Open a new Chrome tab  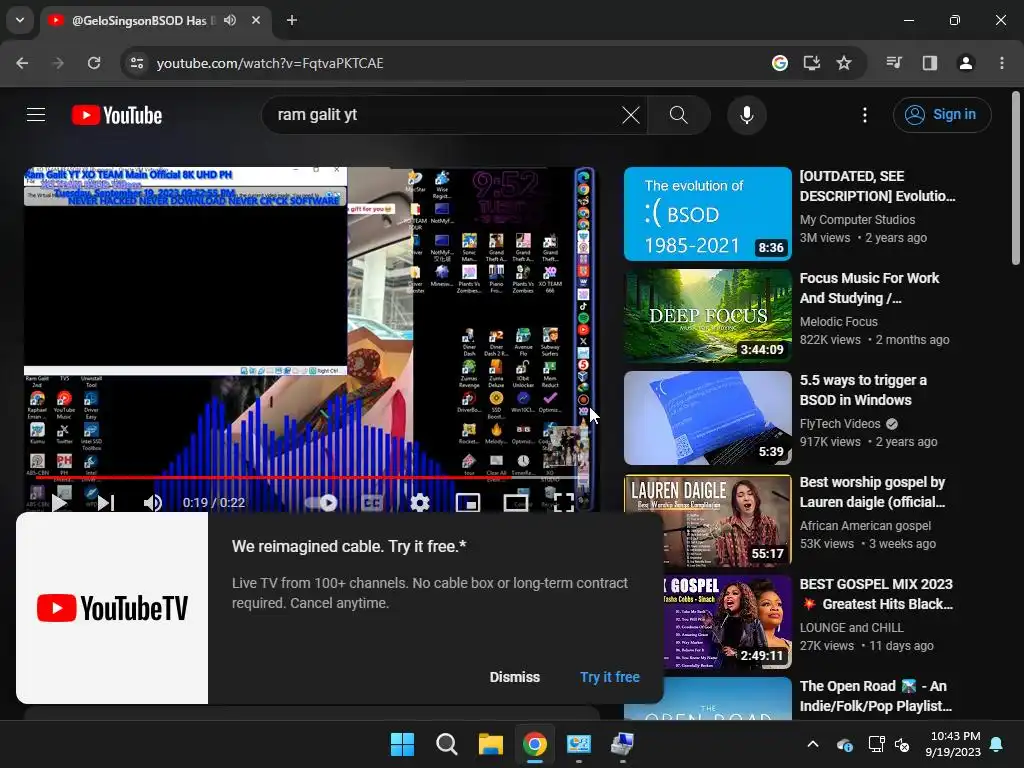tap(292, 20)
